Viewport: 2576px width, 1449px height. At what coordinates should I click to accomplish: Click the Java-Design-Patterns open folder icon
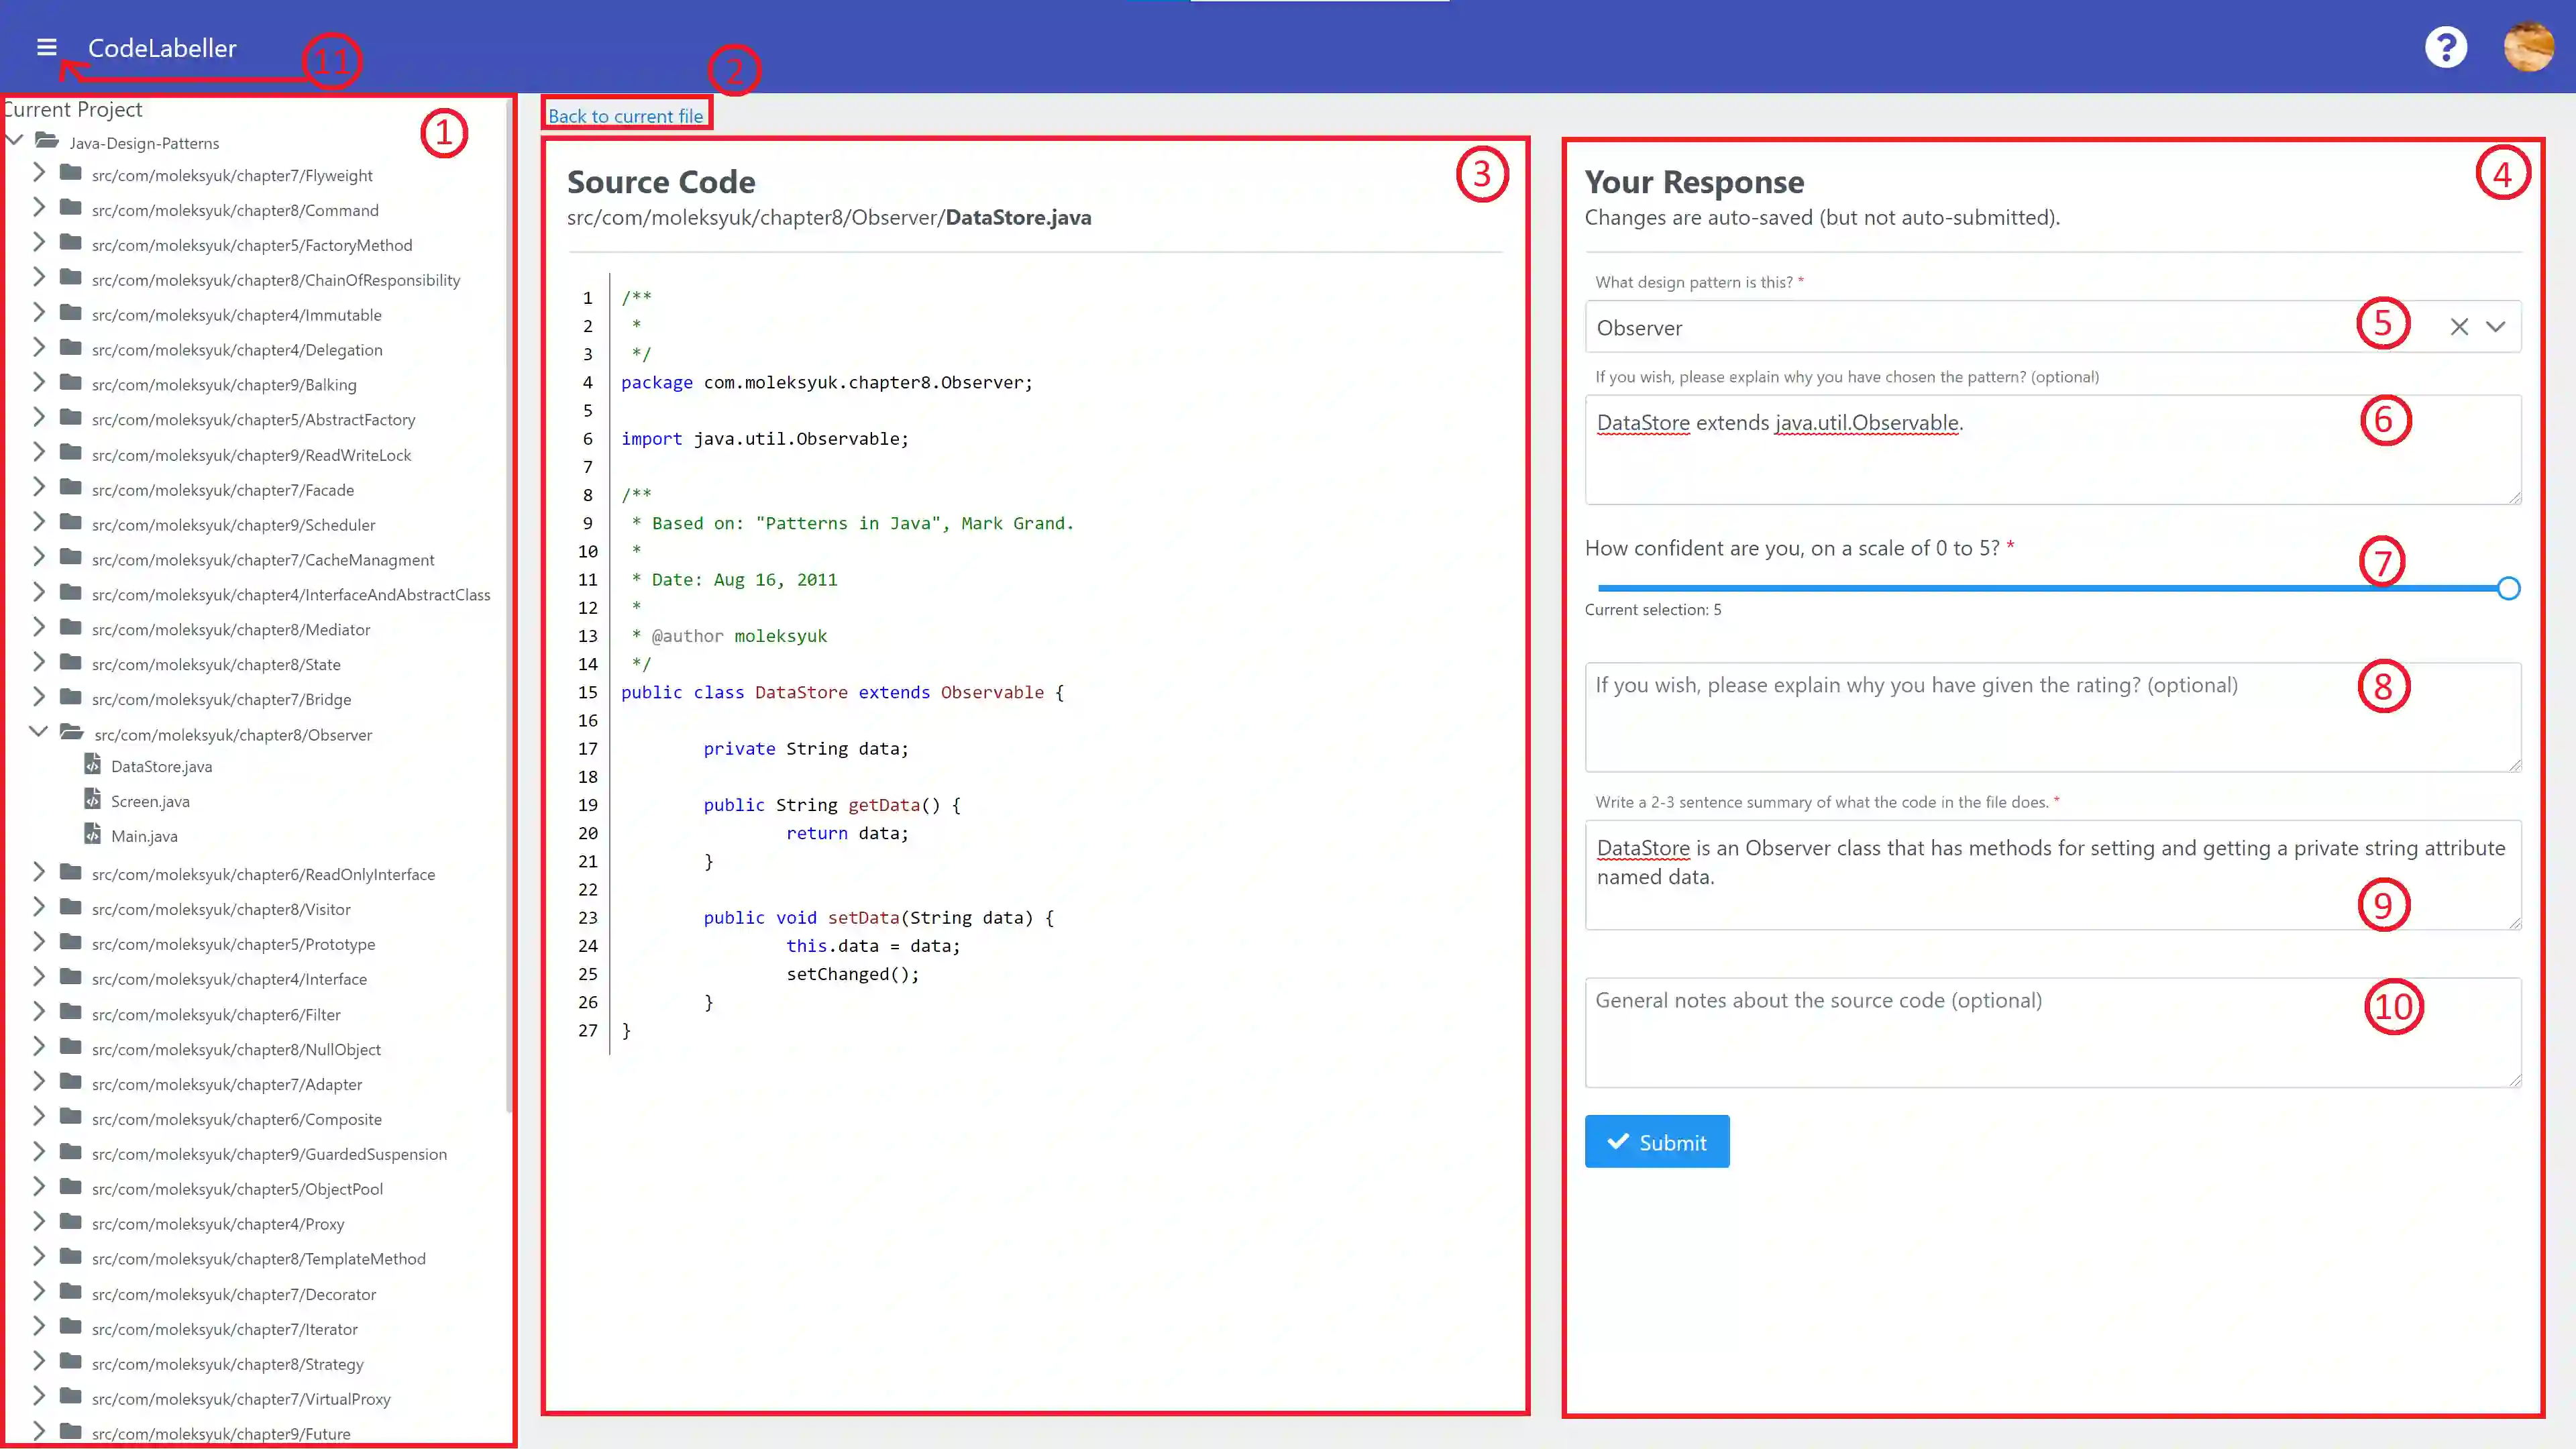click(46, 141)
